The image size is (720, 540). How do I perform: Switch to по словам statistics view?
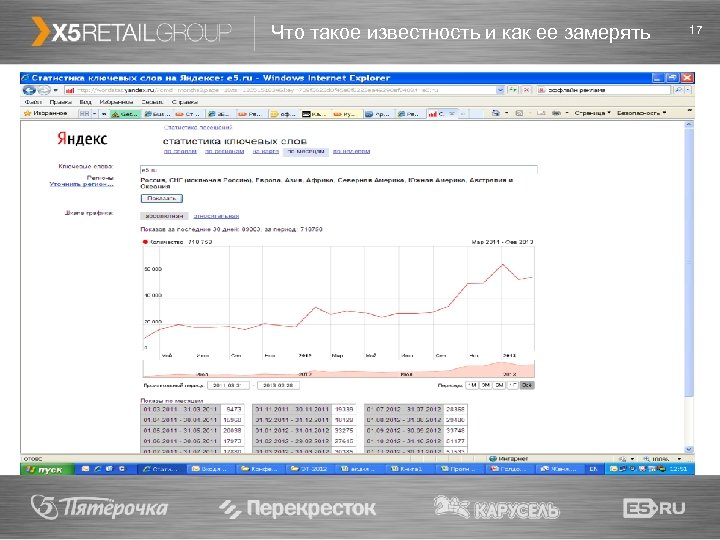[180, 151]
